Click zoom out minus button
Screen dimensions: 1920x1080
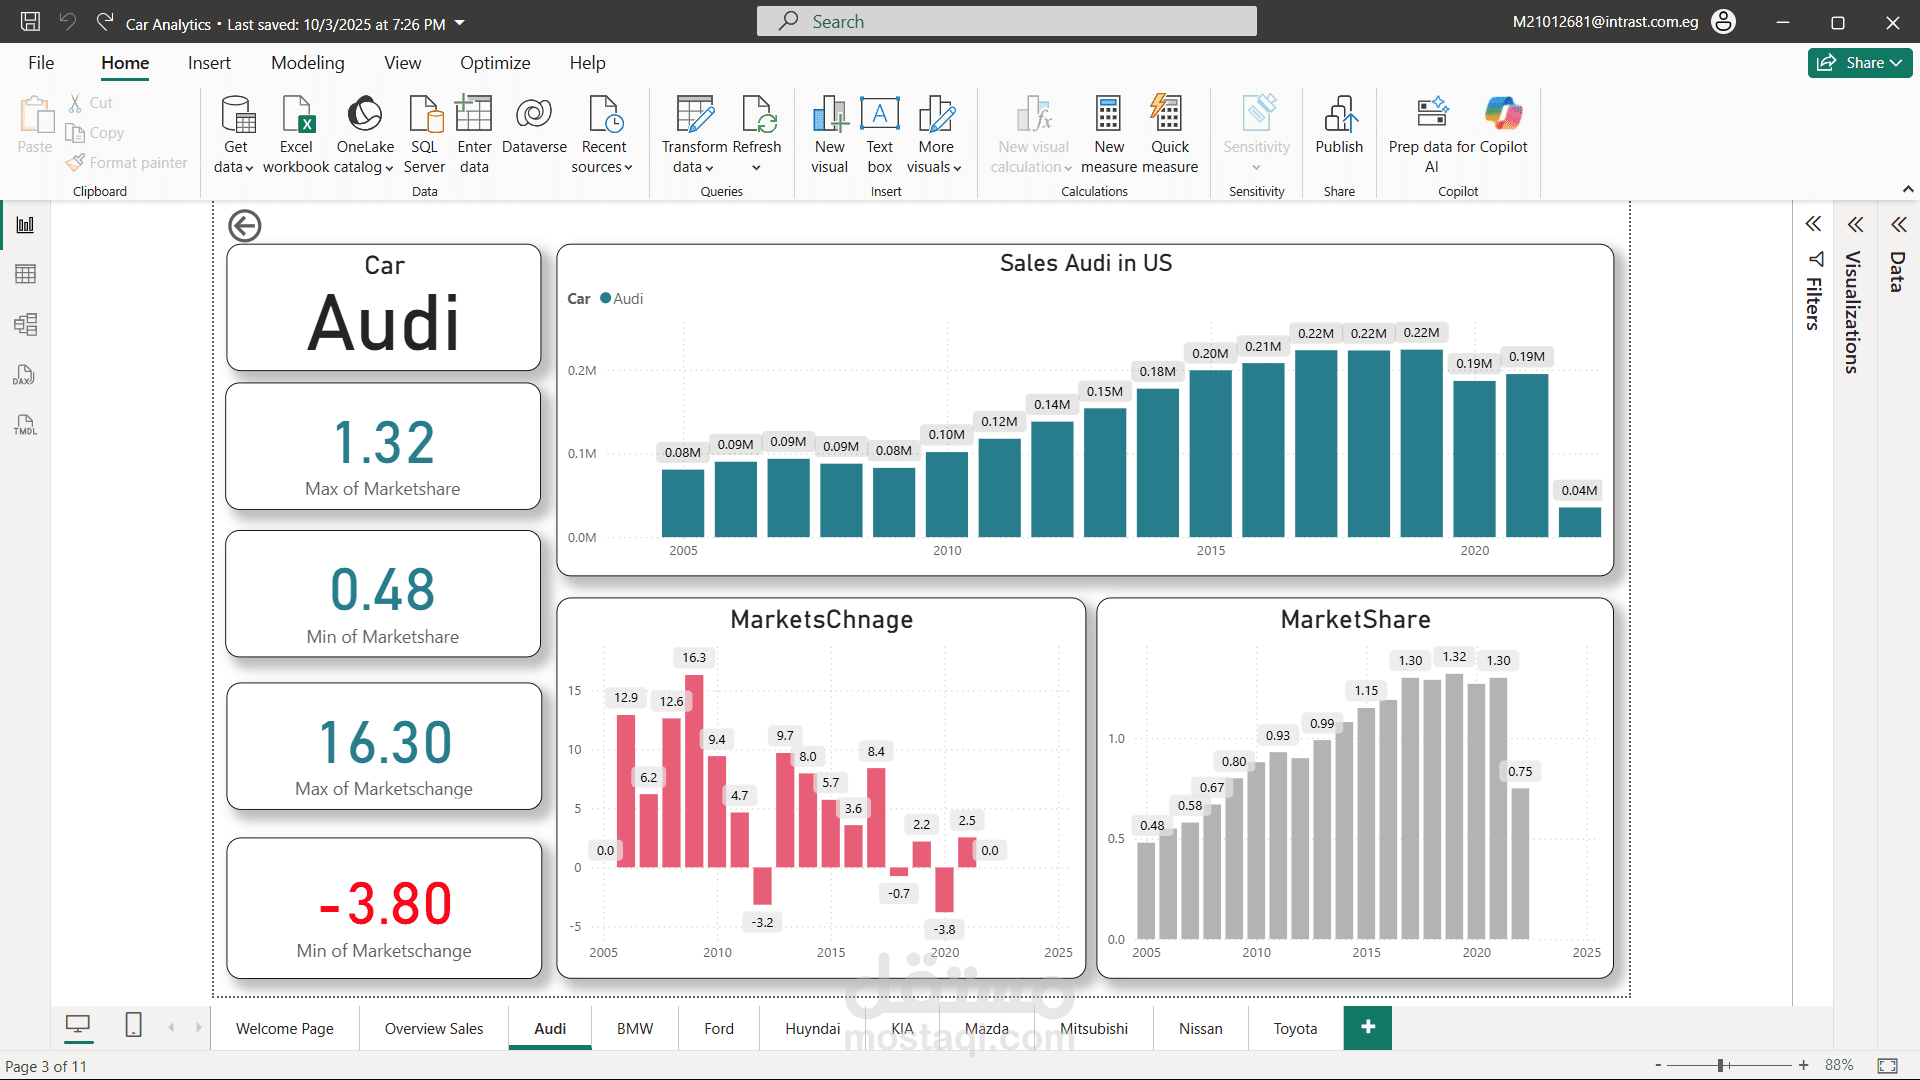tap(1658, 1066)
